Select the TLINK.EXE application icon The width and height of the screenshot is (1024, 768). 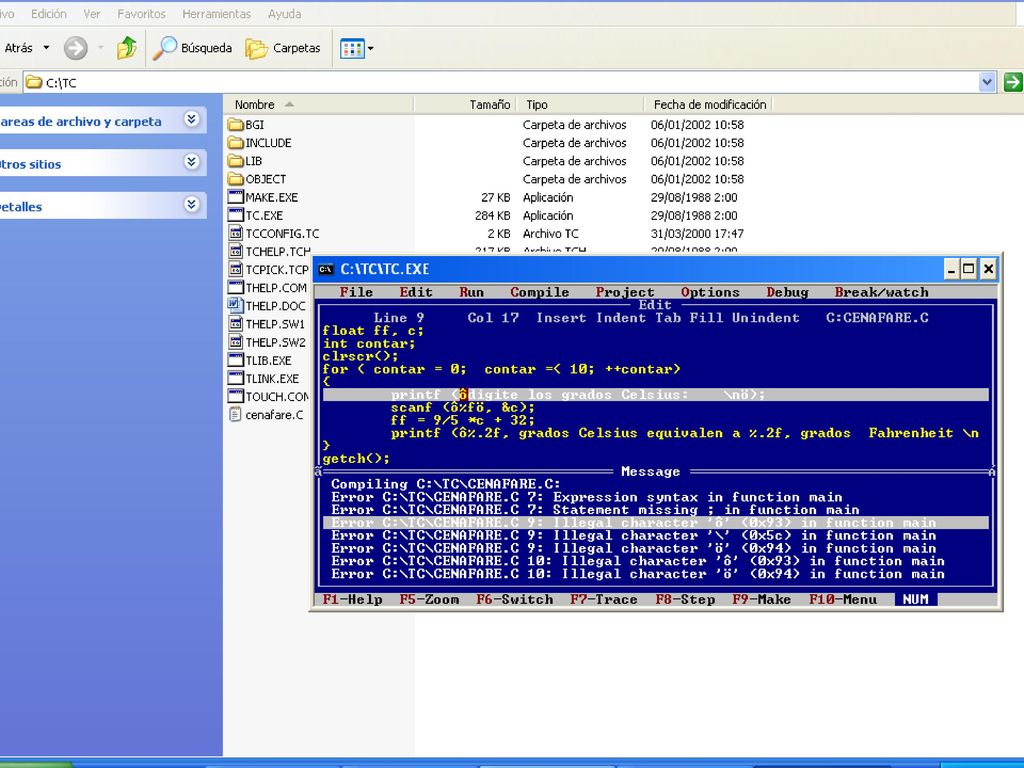click(235, 378)
